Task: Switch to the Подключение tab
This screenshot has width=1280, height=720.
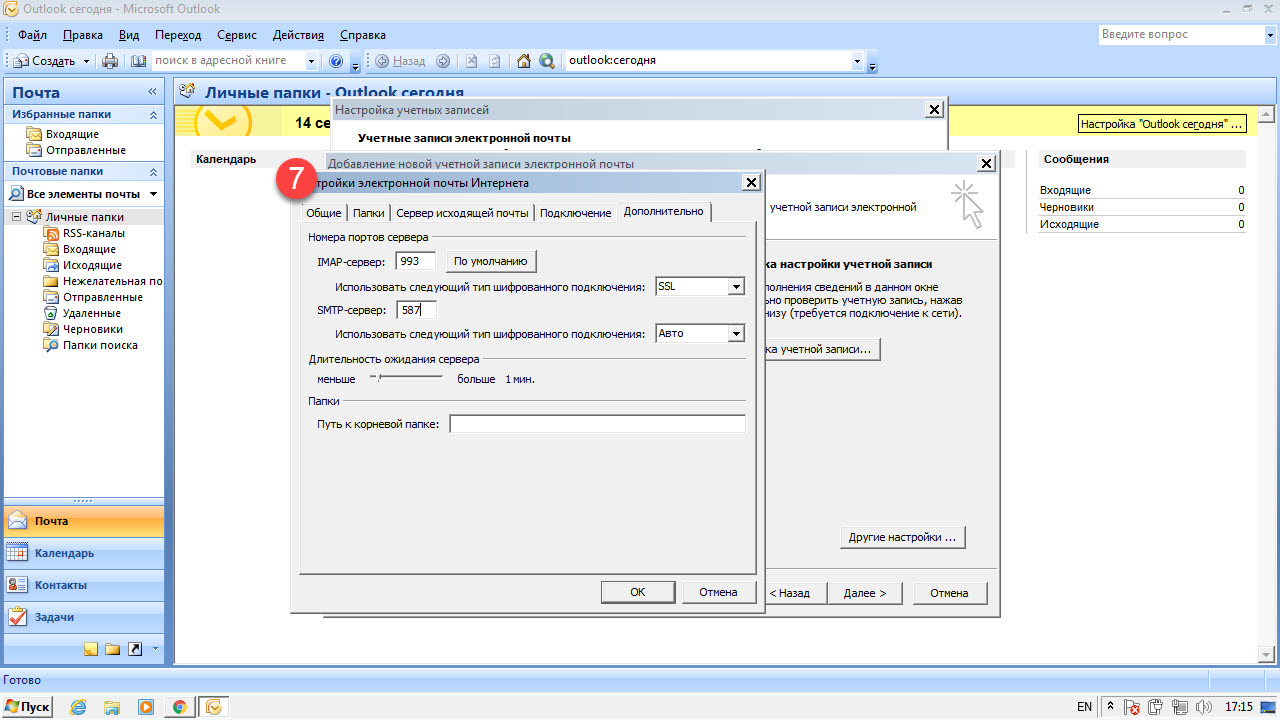Action: (x=575, y=213)
